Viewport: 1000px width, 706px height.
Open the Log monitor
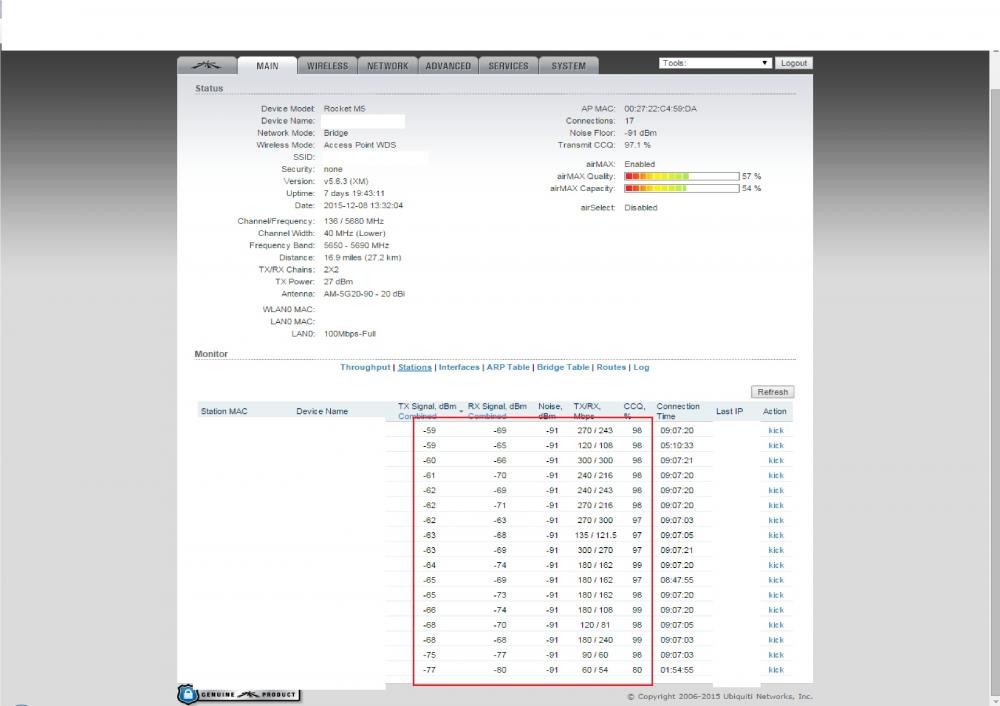(x=641, y=367)
